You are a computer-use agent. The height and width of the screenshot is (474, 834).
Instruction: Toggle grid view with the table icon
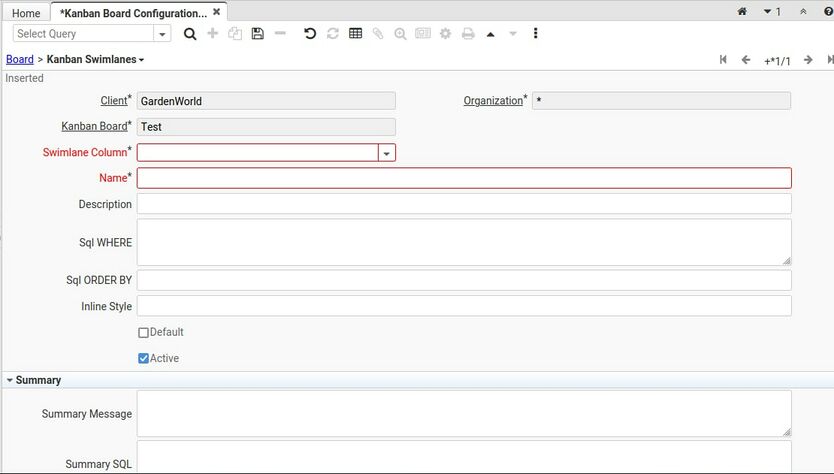click(x=355, y=34)
